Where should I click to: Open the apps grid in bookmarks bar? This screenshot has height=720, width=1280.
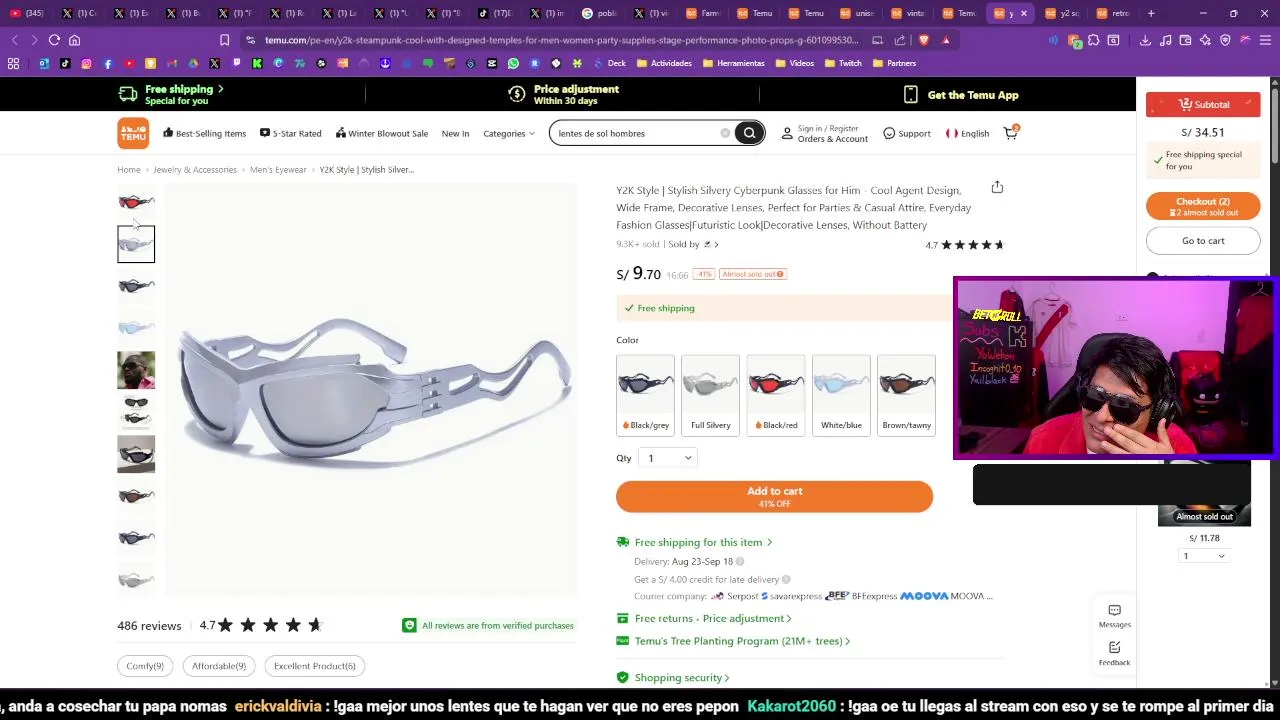[x=13, y=63]
